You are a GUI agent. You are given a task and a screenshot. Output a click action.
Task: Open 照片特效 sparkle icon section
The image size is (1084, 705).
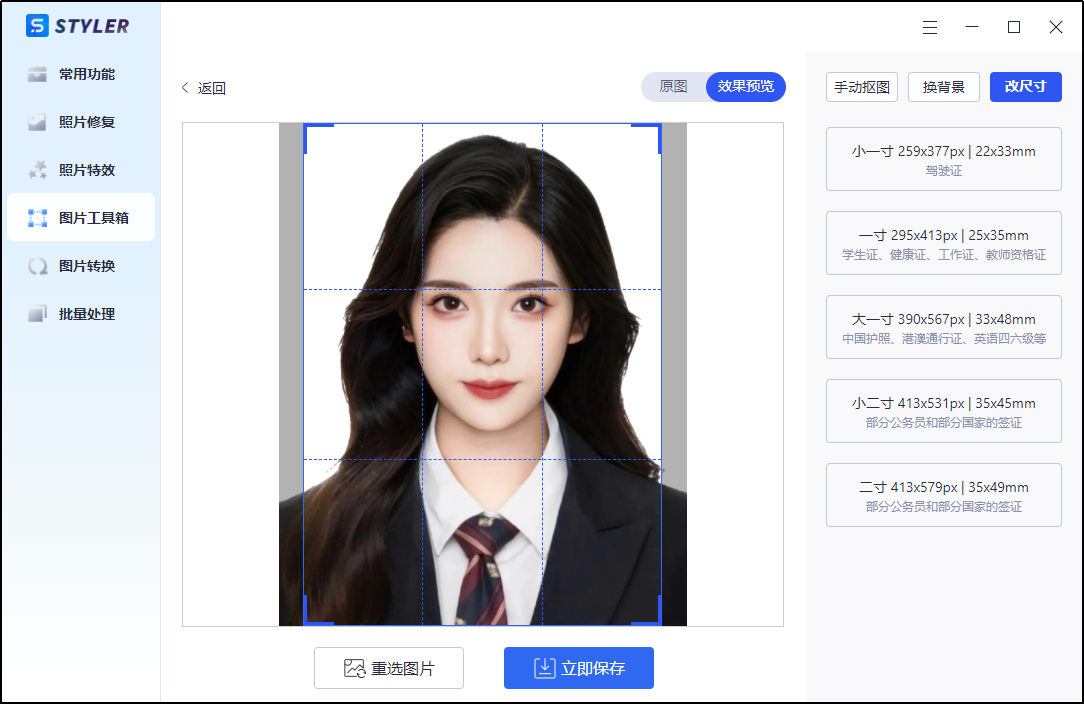point(37,170)
